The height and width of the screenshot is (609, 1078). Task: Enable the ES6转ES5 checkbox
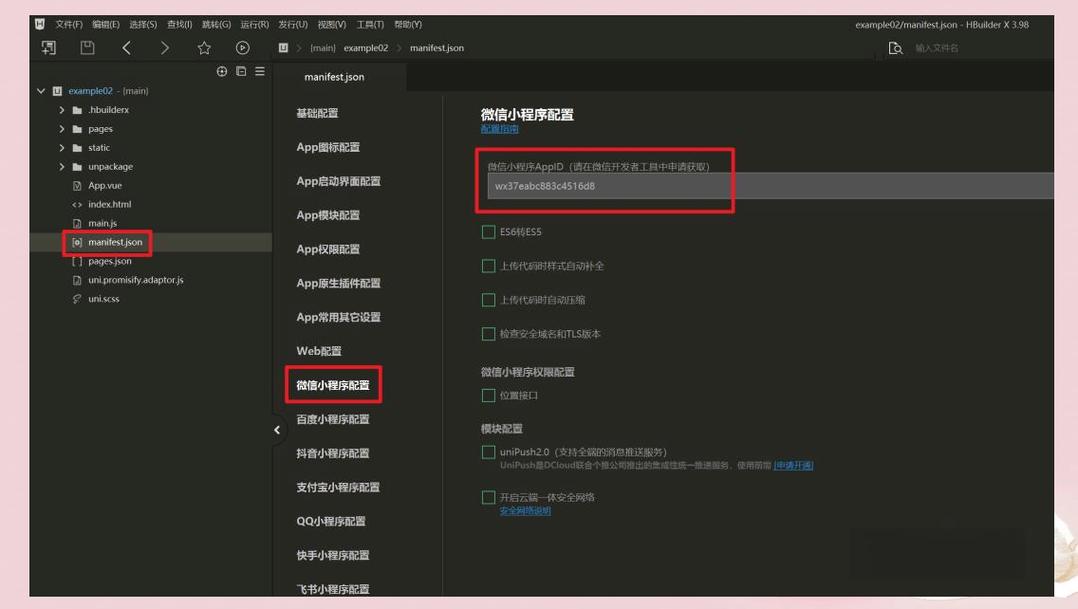[x=488, y=232]
